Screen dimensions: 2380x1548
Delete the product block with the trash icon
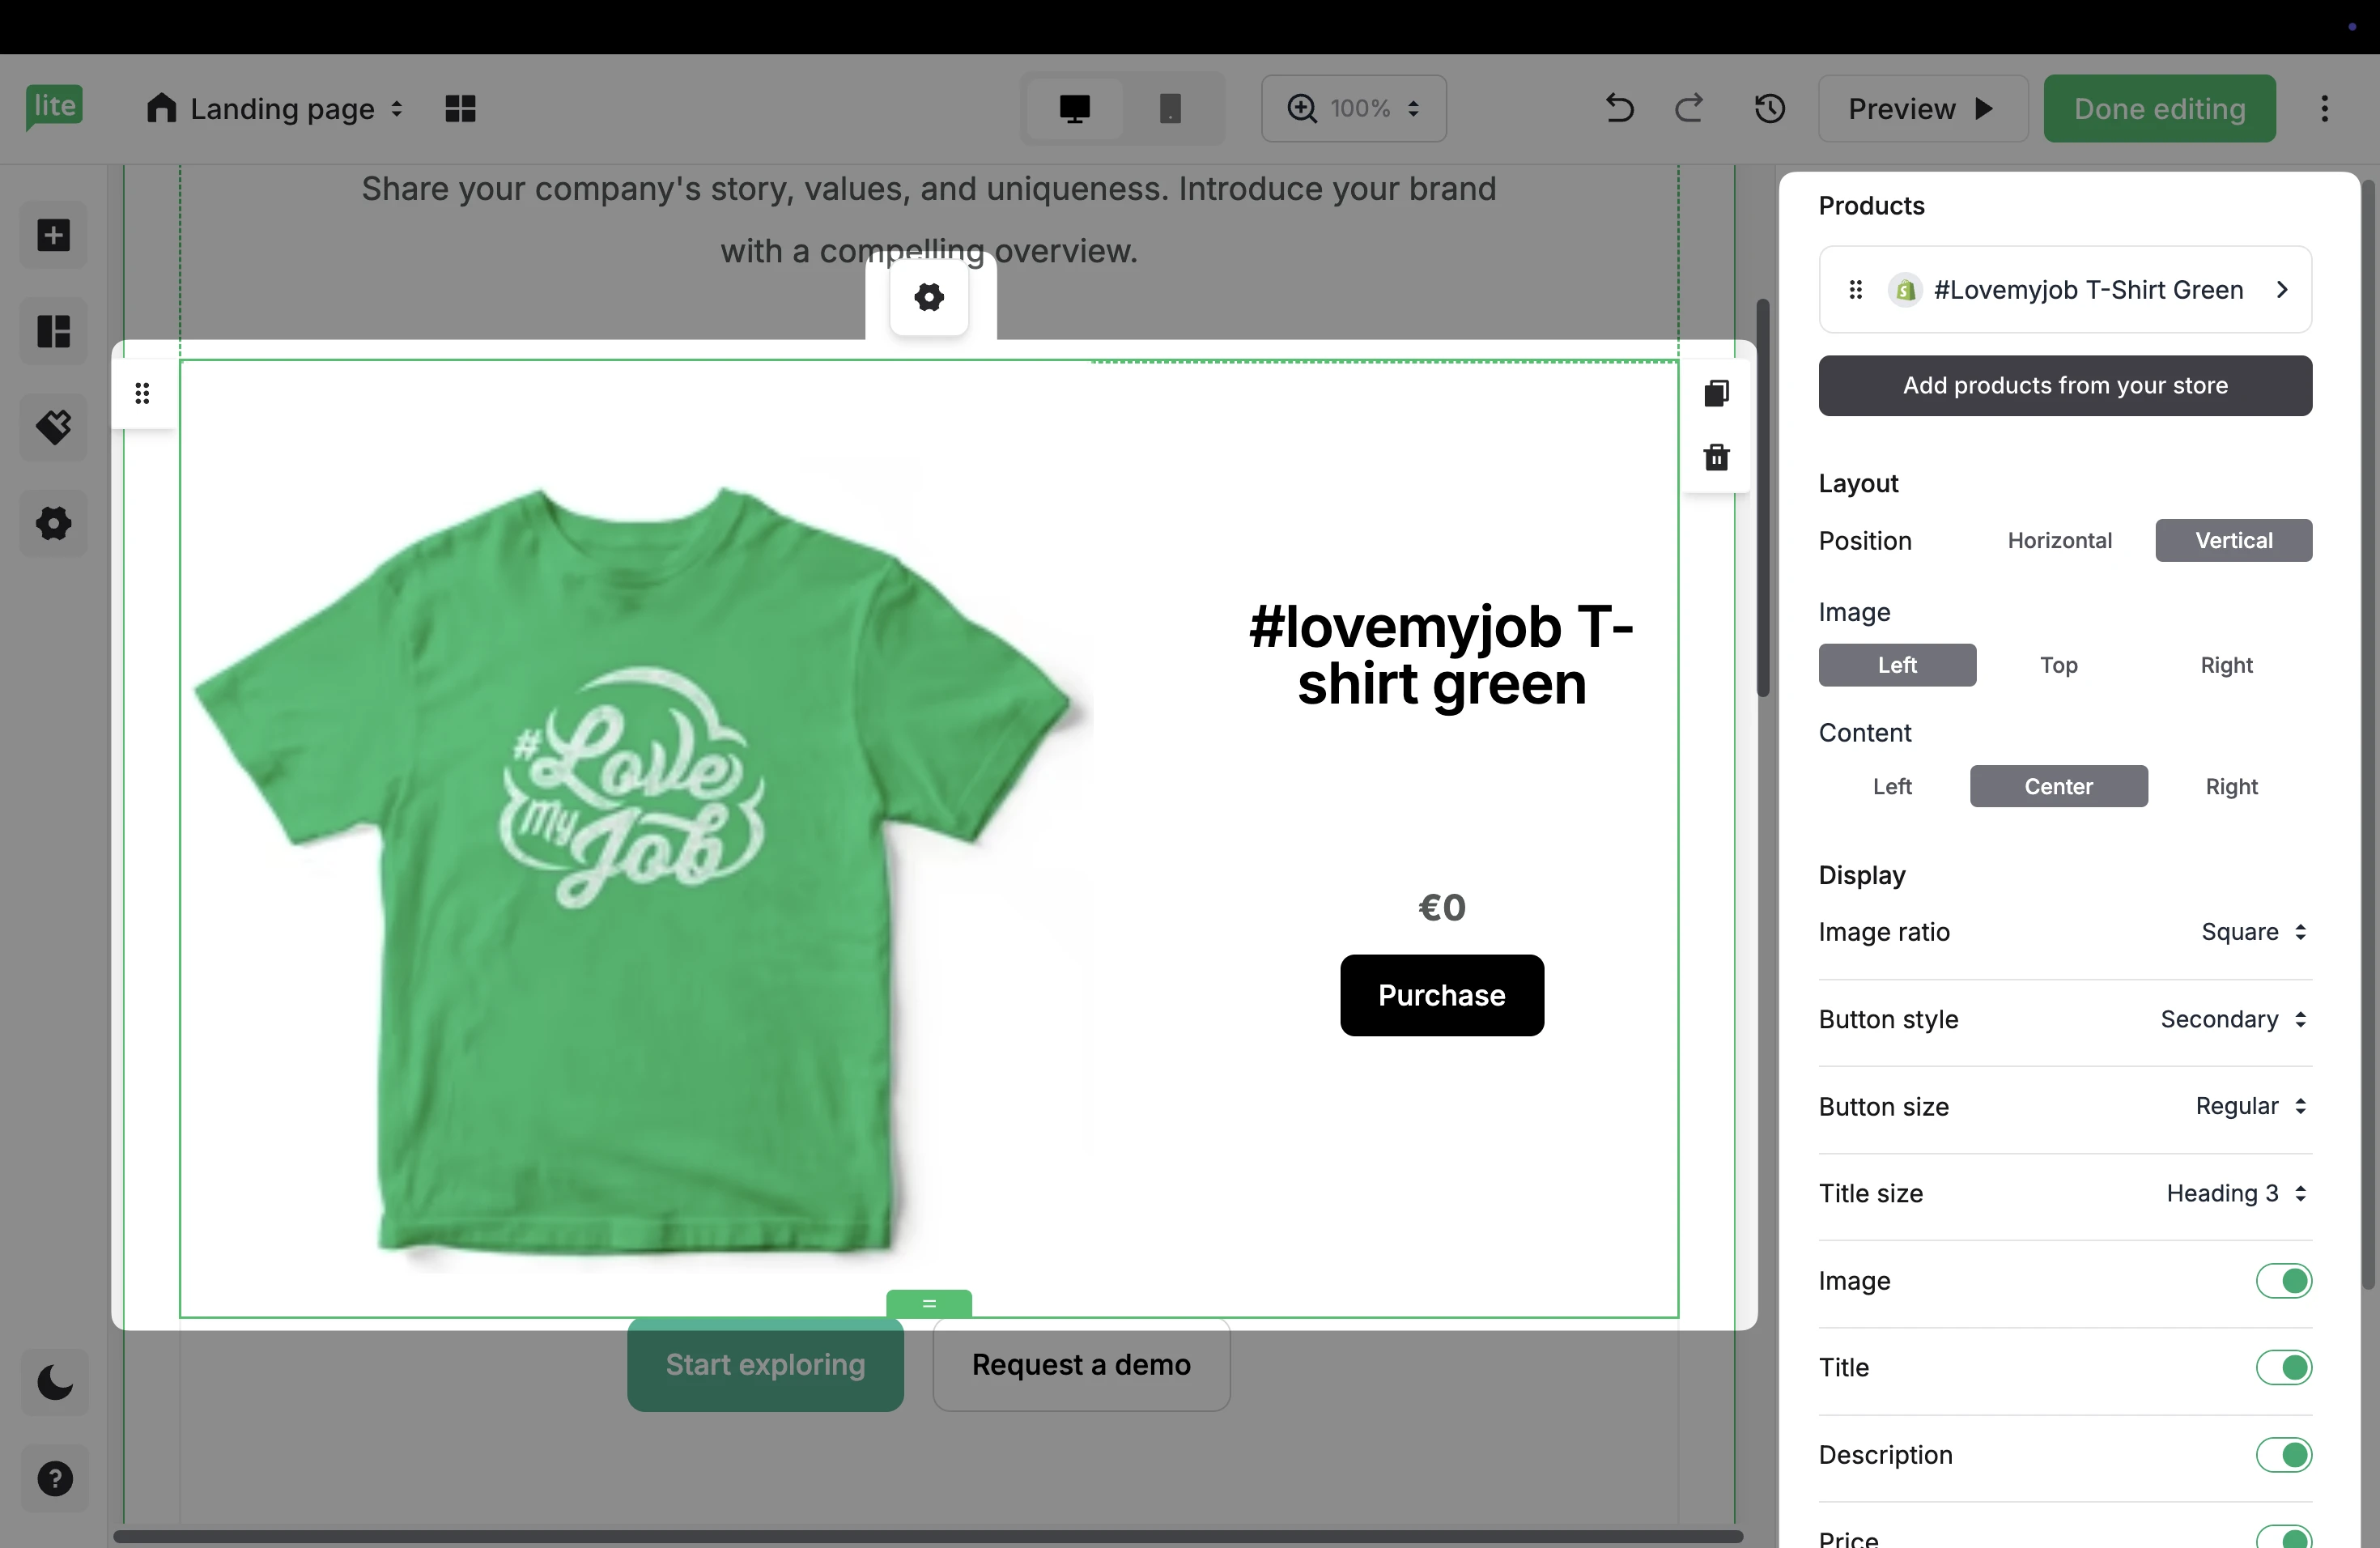1716,457
